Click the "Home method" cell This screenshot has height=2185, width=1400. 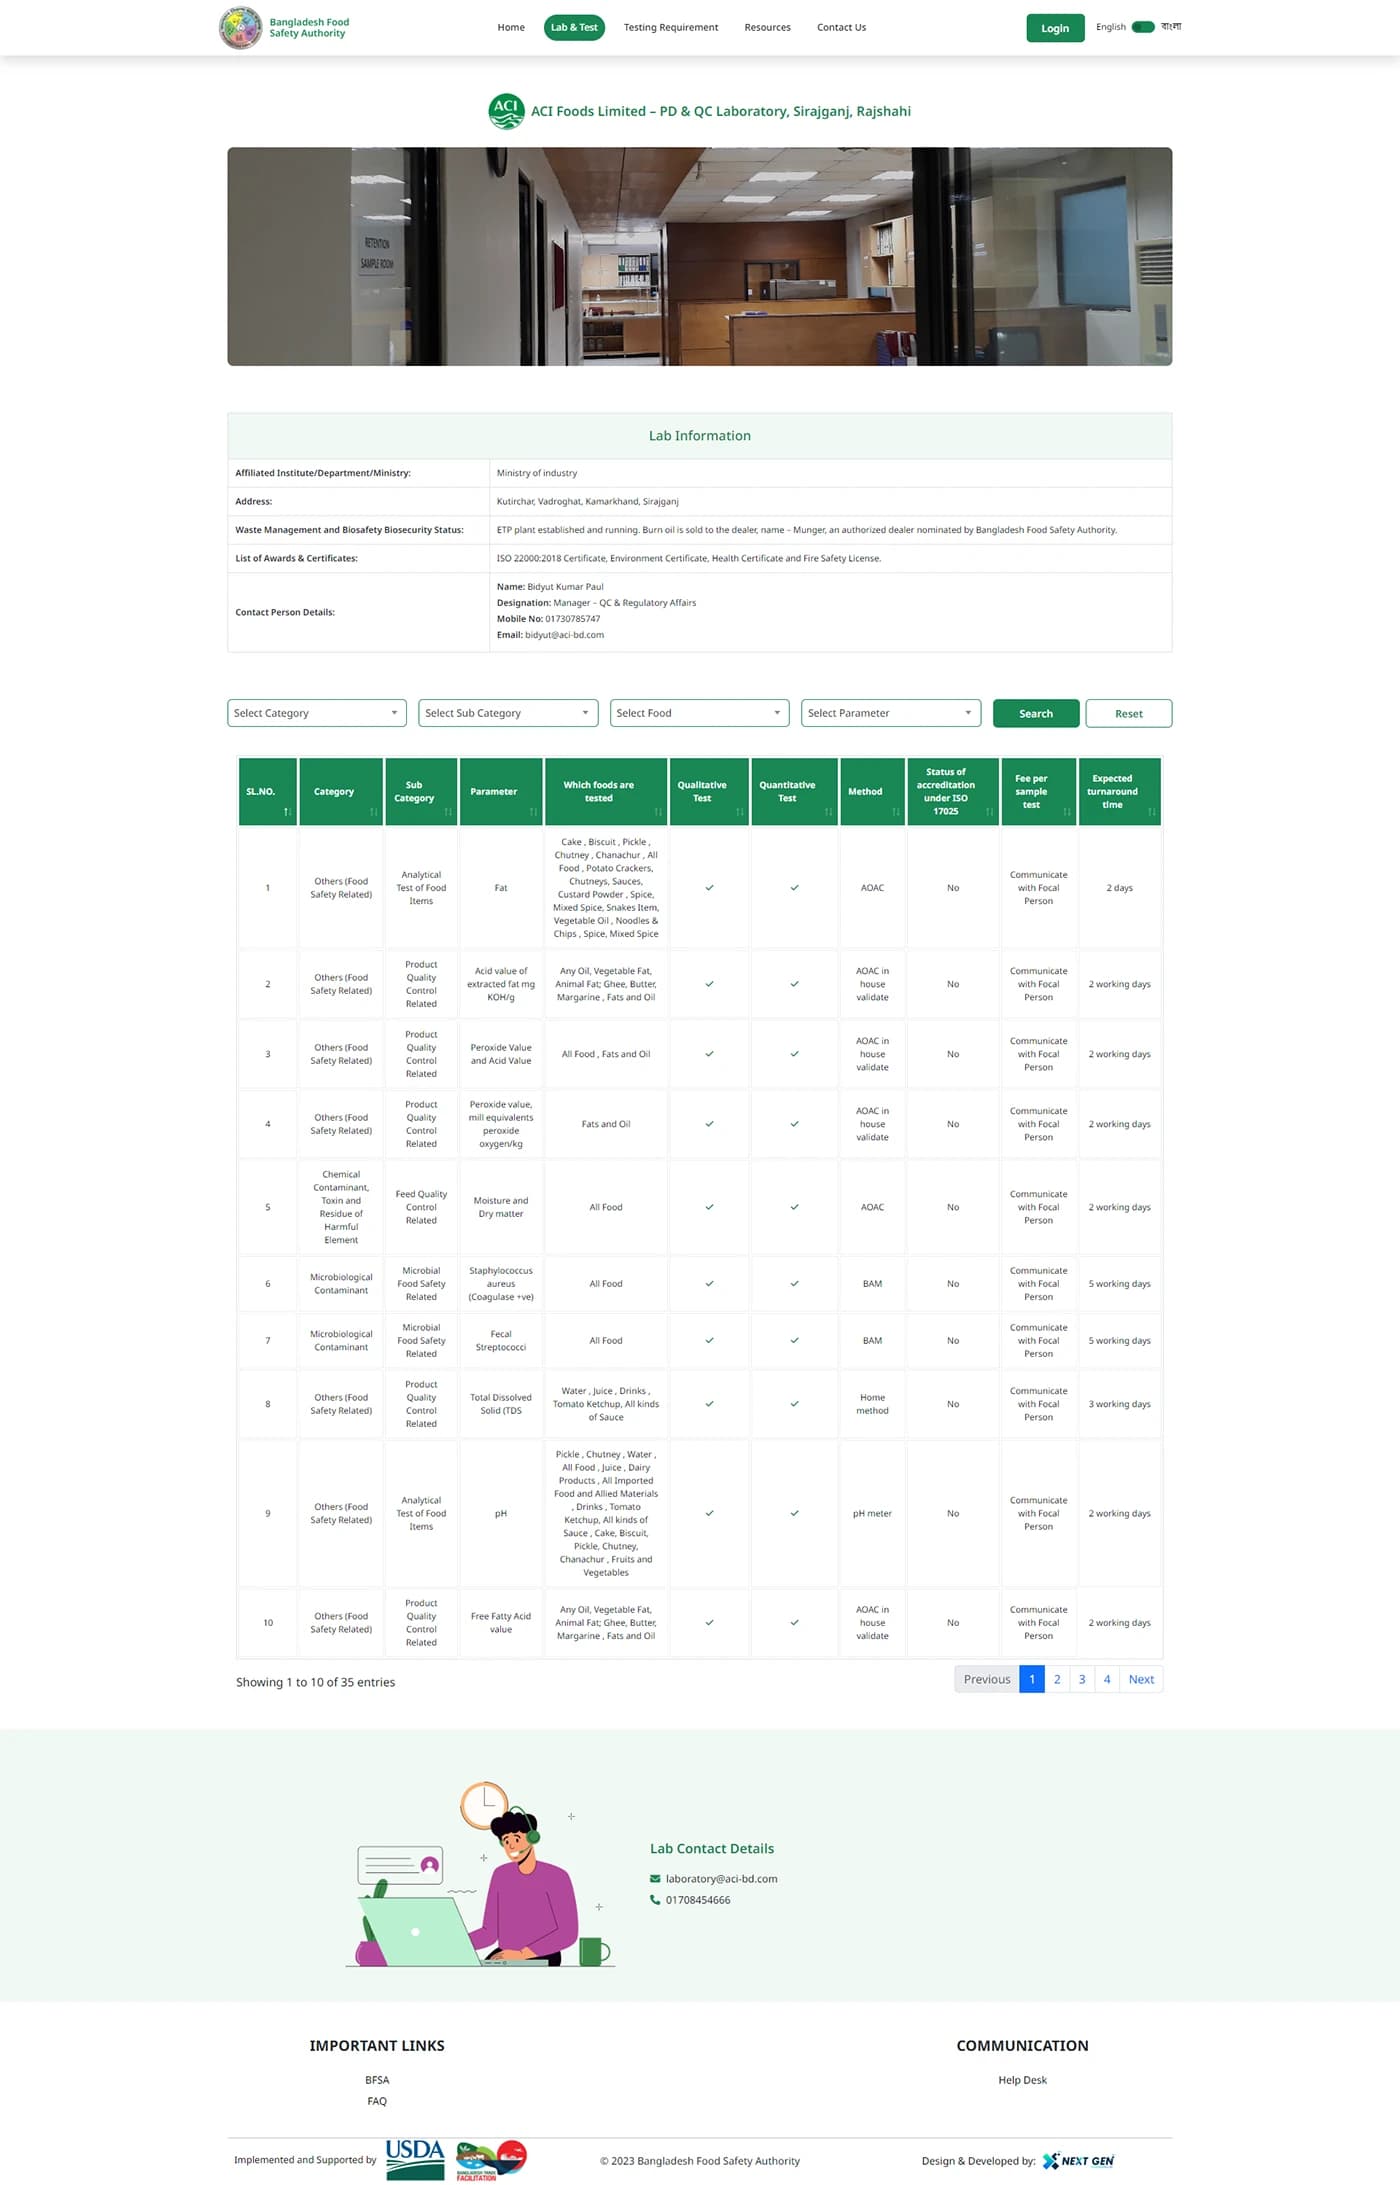click(x=872, y=1403)
